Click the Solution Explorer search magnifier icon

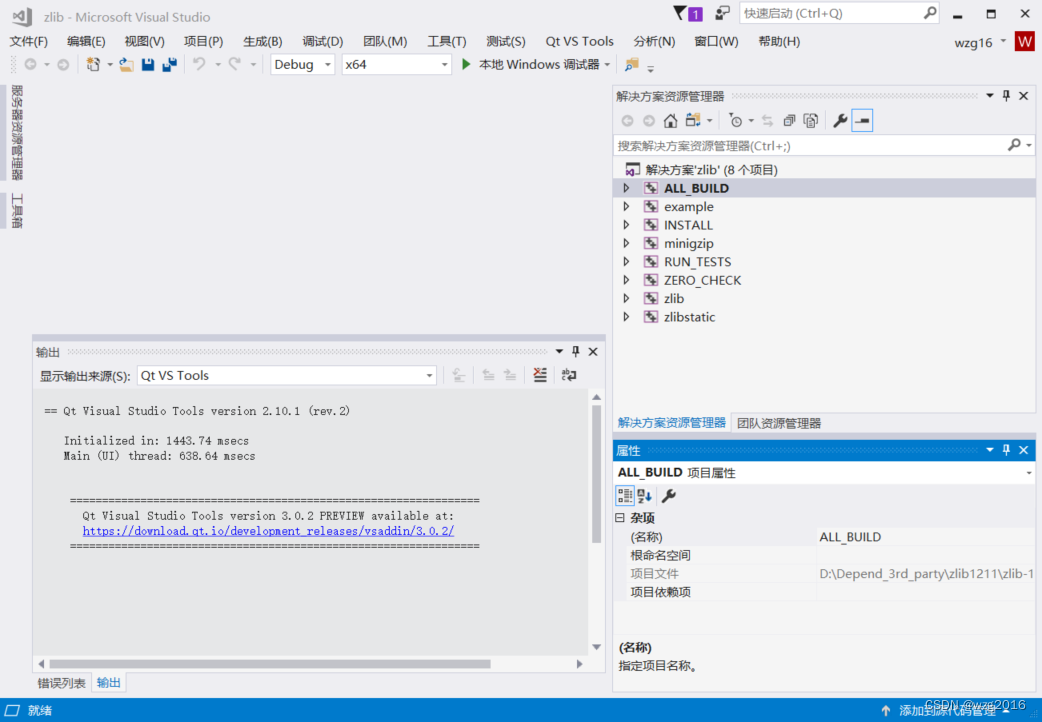[1014, 145]
